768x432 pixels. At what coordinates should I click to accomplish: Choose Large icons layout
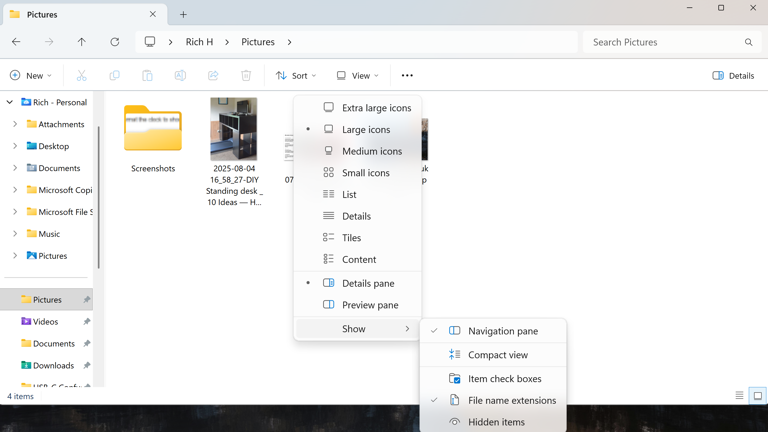tap(358, 129)
